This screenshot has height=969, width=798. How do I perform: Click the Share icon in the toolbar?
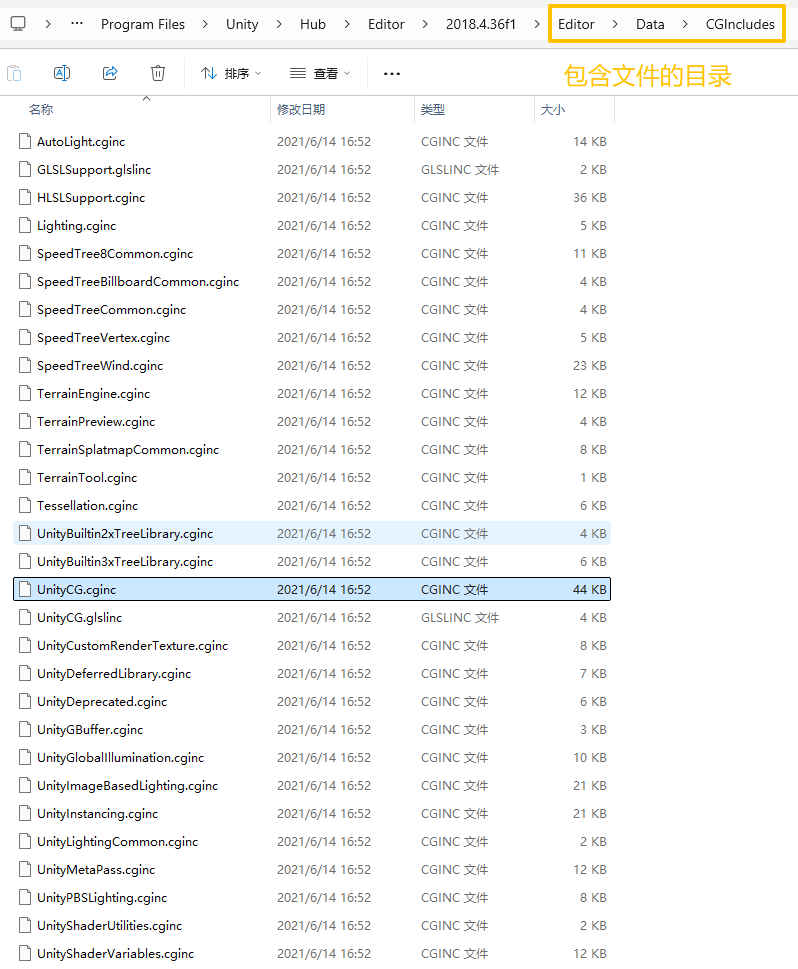pyautogui.click(x=110, y=74)
